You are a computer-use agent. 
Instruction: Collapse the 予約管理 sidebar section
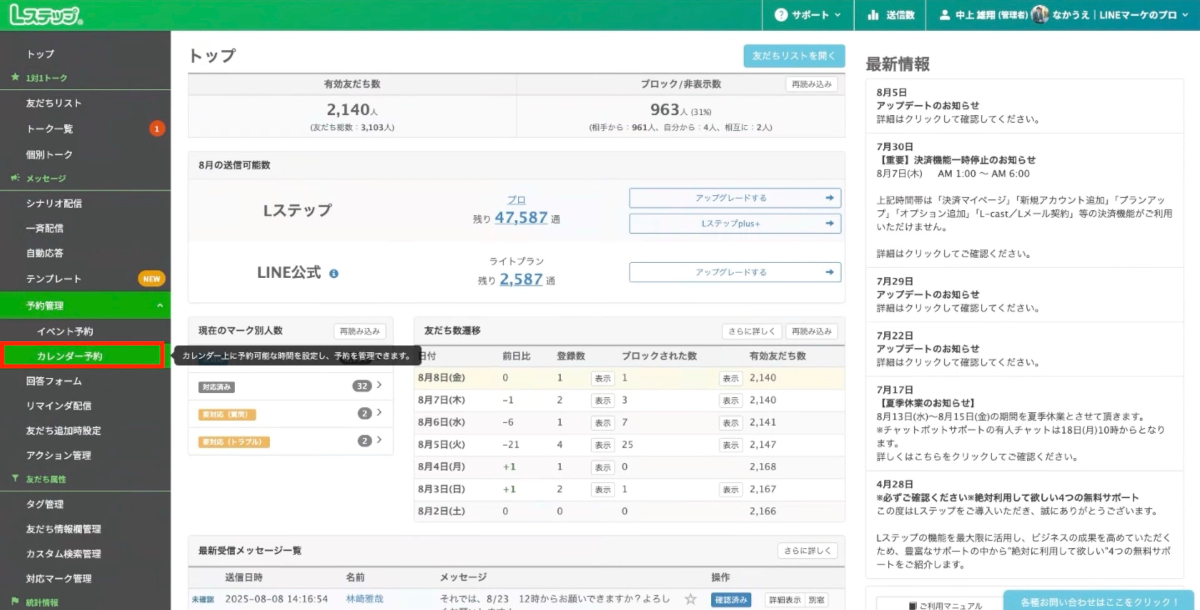click(x=160, y=305)
